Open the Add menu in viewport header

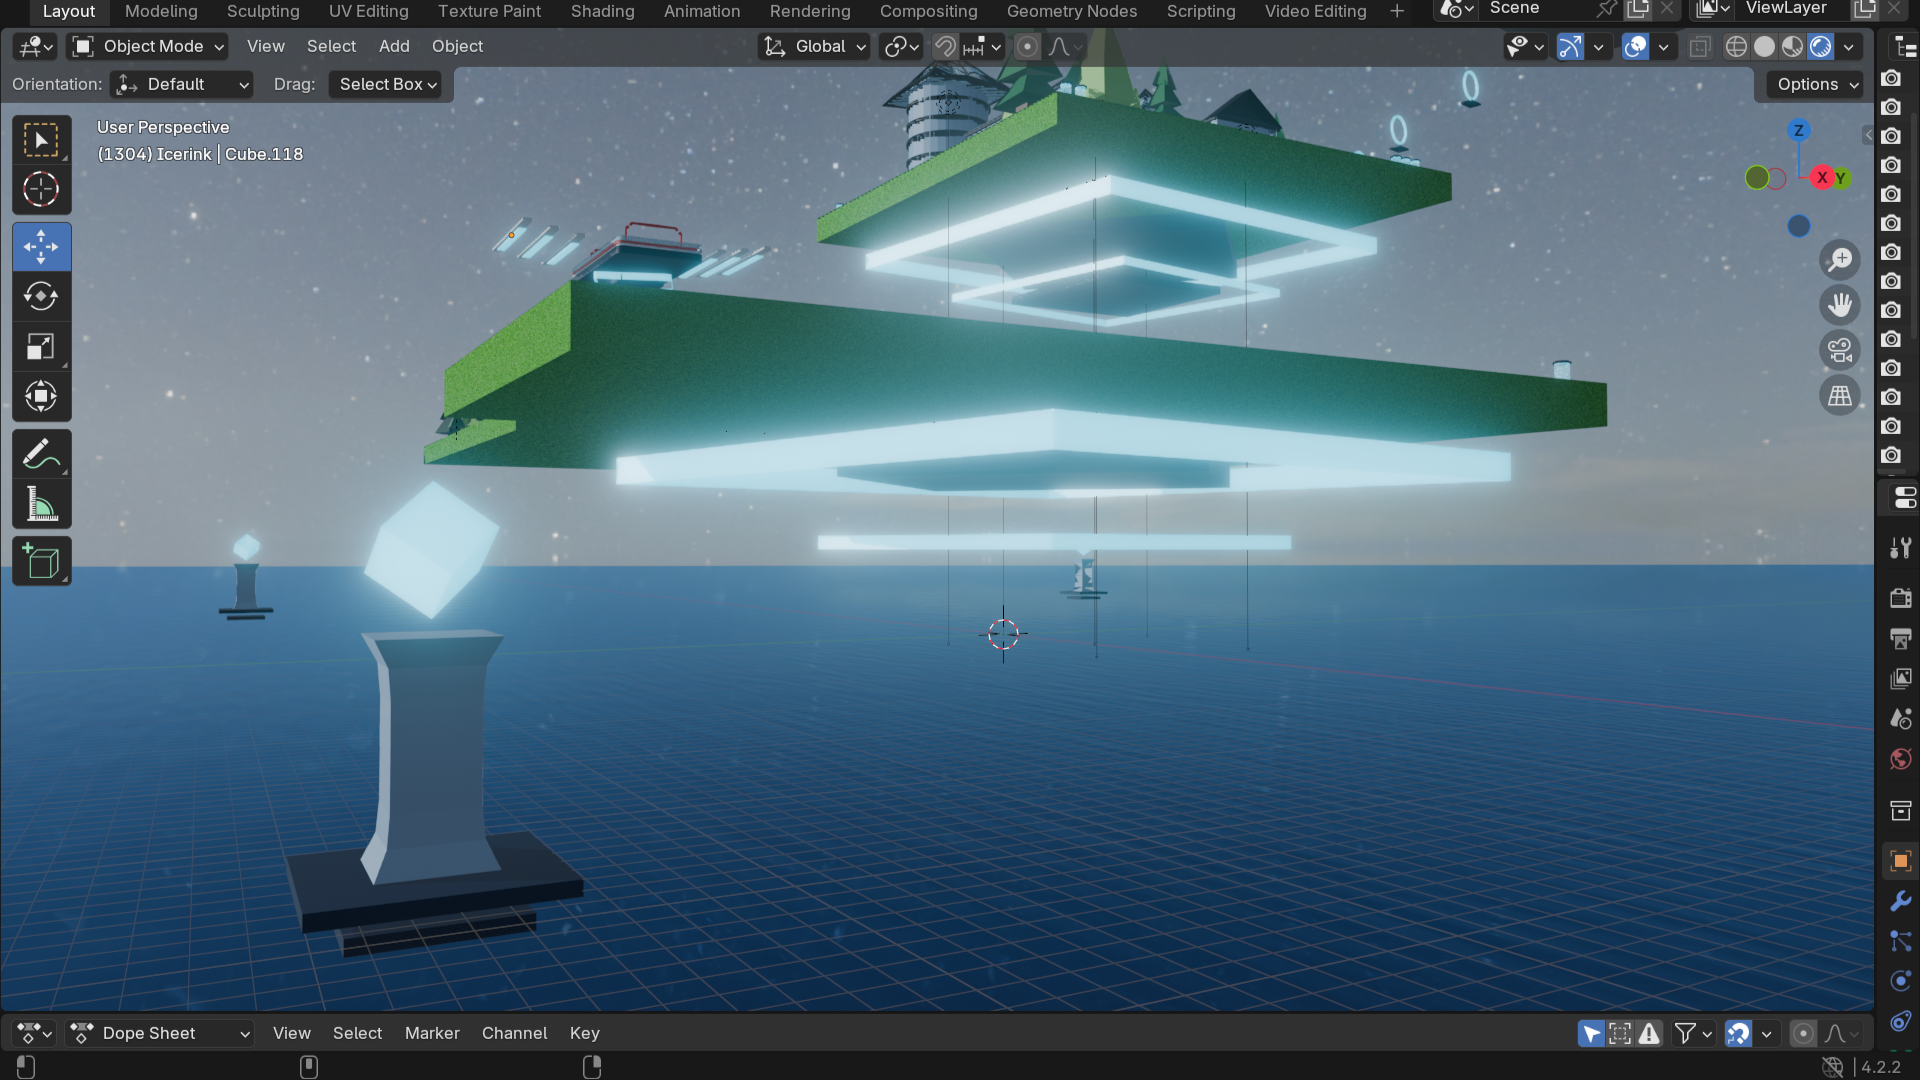[x=394, y=46]
